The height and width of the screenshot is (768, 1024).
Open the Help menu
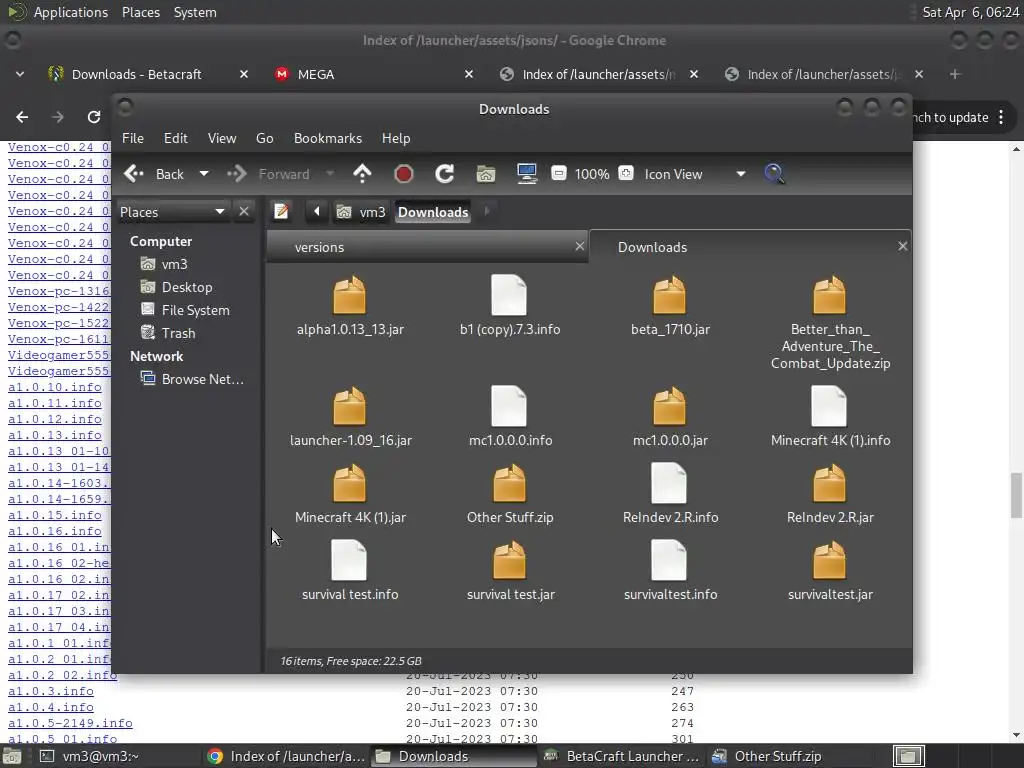coord(396,138)
